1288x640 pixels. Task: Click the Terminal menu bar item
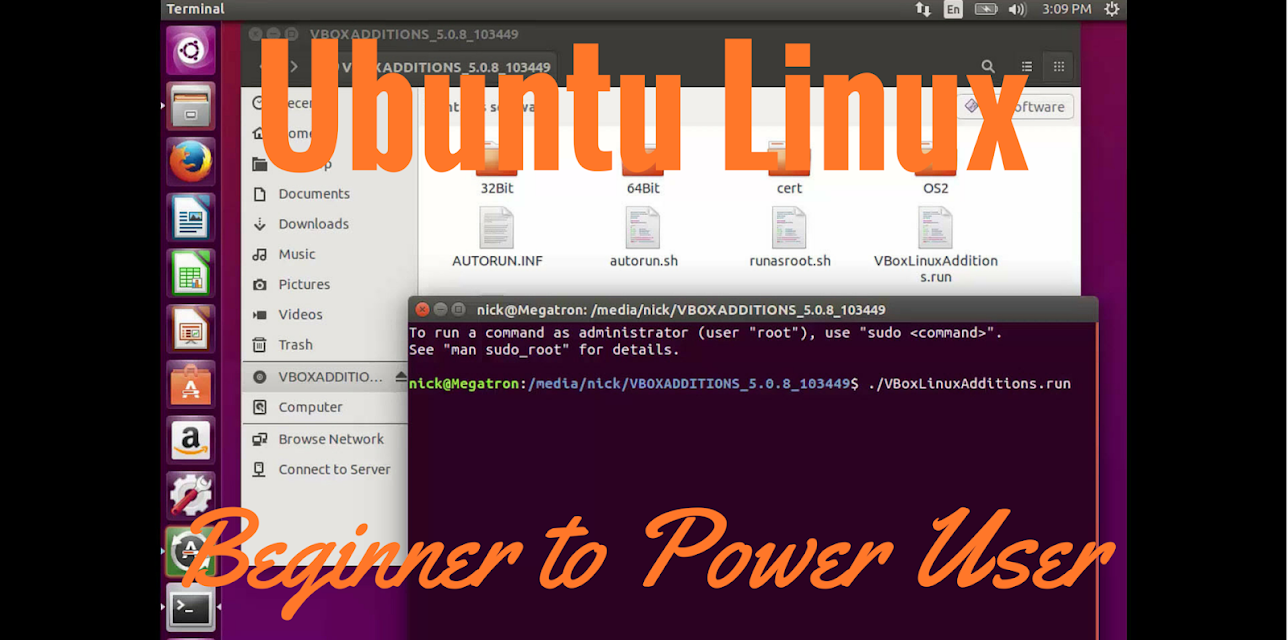point(194,9)
